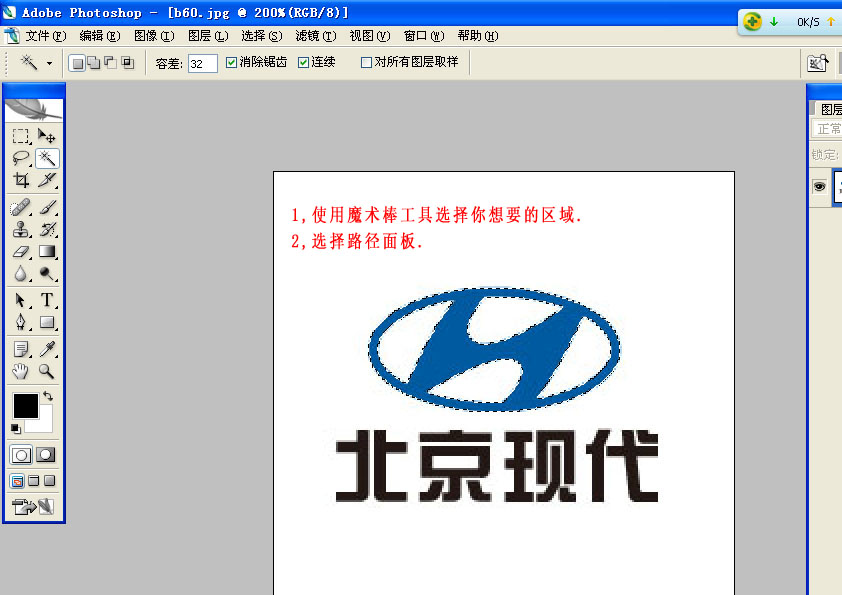This screenshot has height=595, width=842.
Task: Select the Move tool
Action: (x=47, y=136)
